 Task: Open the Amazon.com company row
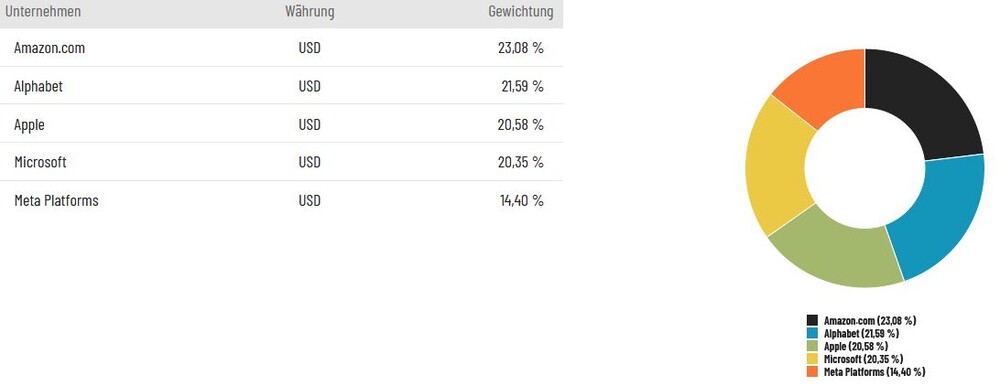click(x=281, y=48)
